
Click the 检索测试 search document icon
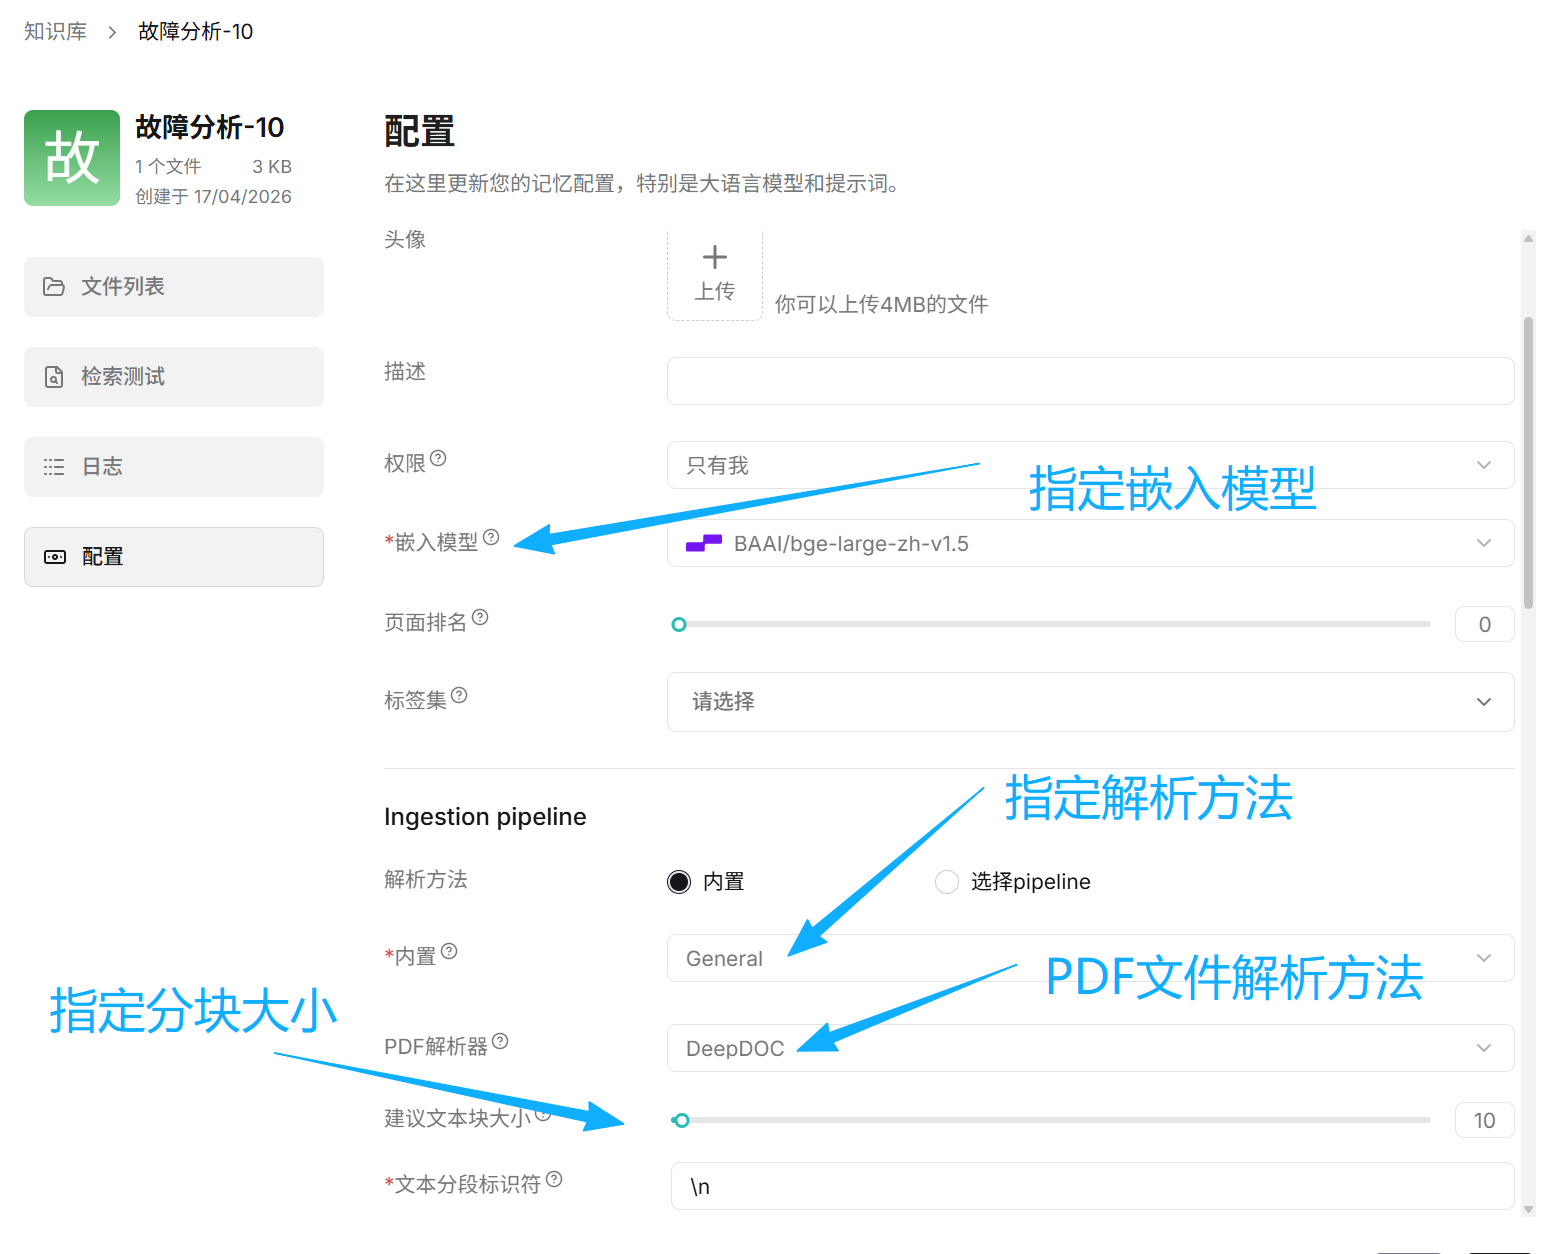tap(54, 377)
